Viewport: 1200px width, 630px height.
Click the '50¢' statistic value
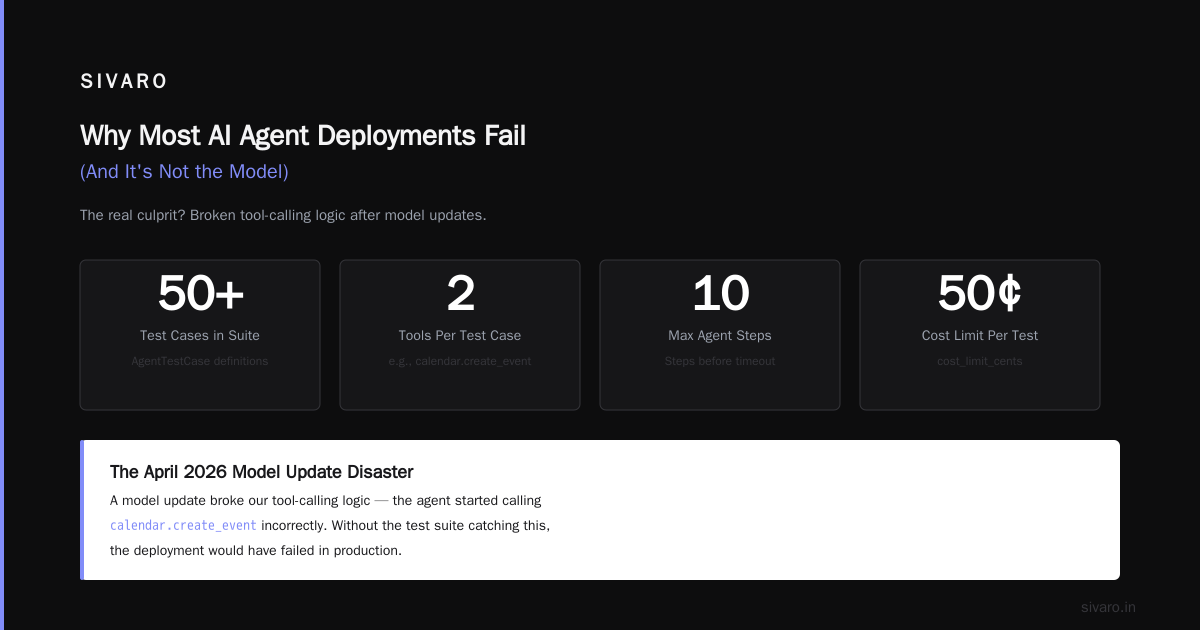(980, 294)
